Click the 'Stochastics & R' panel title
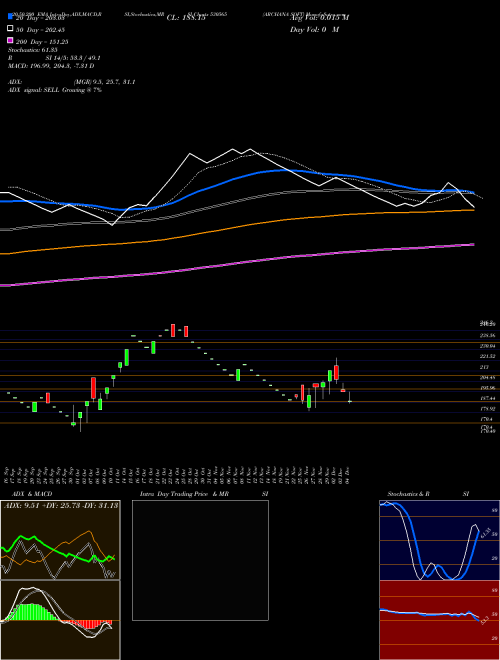This screenshot has width=500, height=660. tap(408, 494)
